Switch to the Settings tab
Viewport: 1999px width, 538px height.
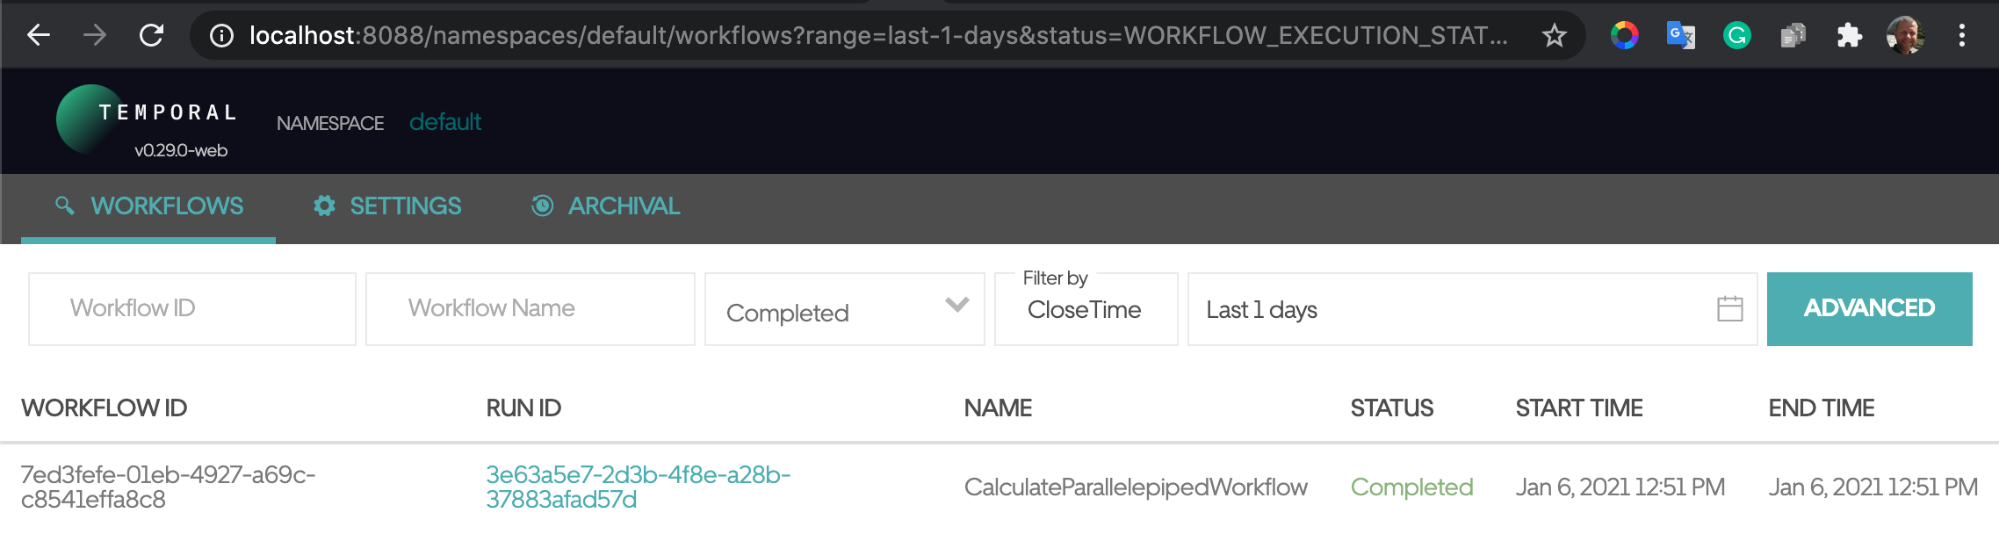point(387,206)
